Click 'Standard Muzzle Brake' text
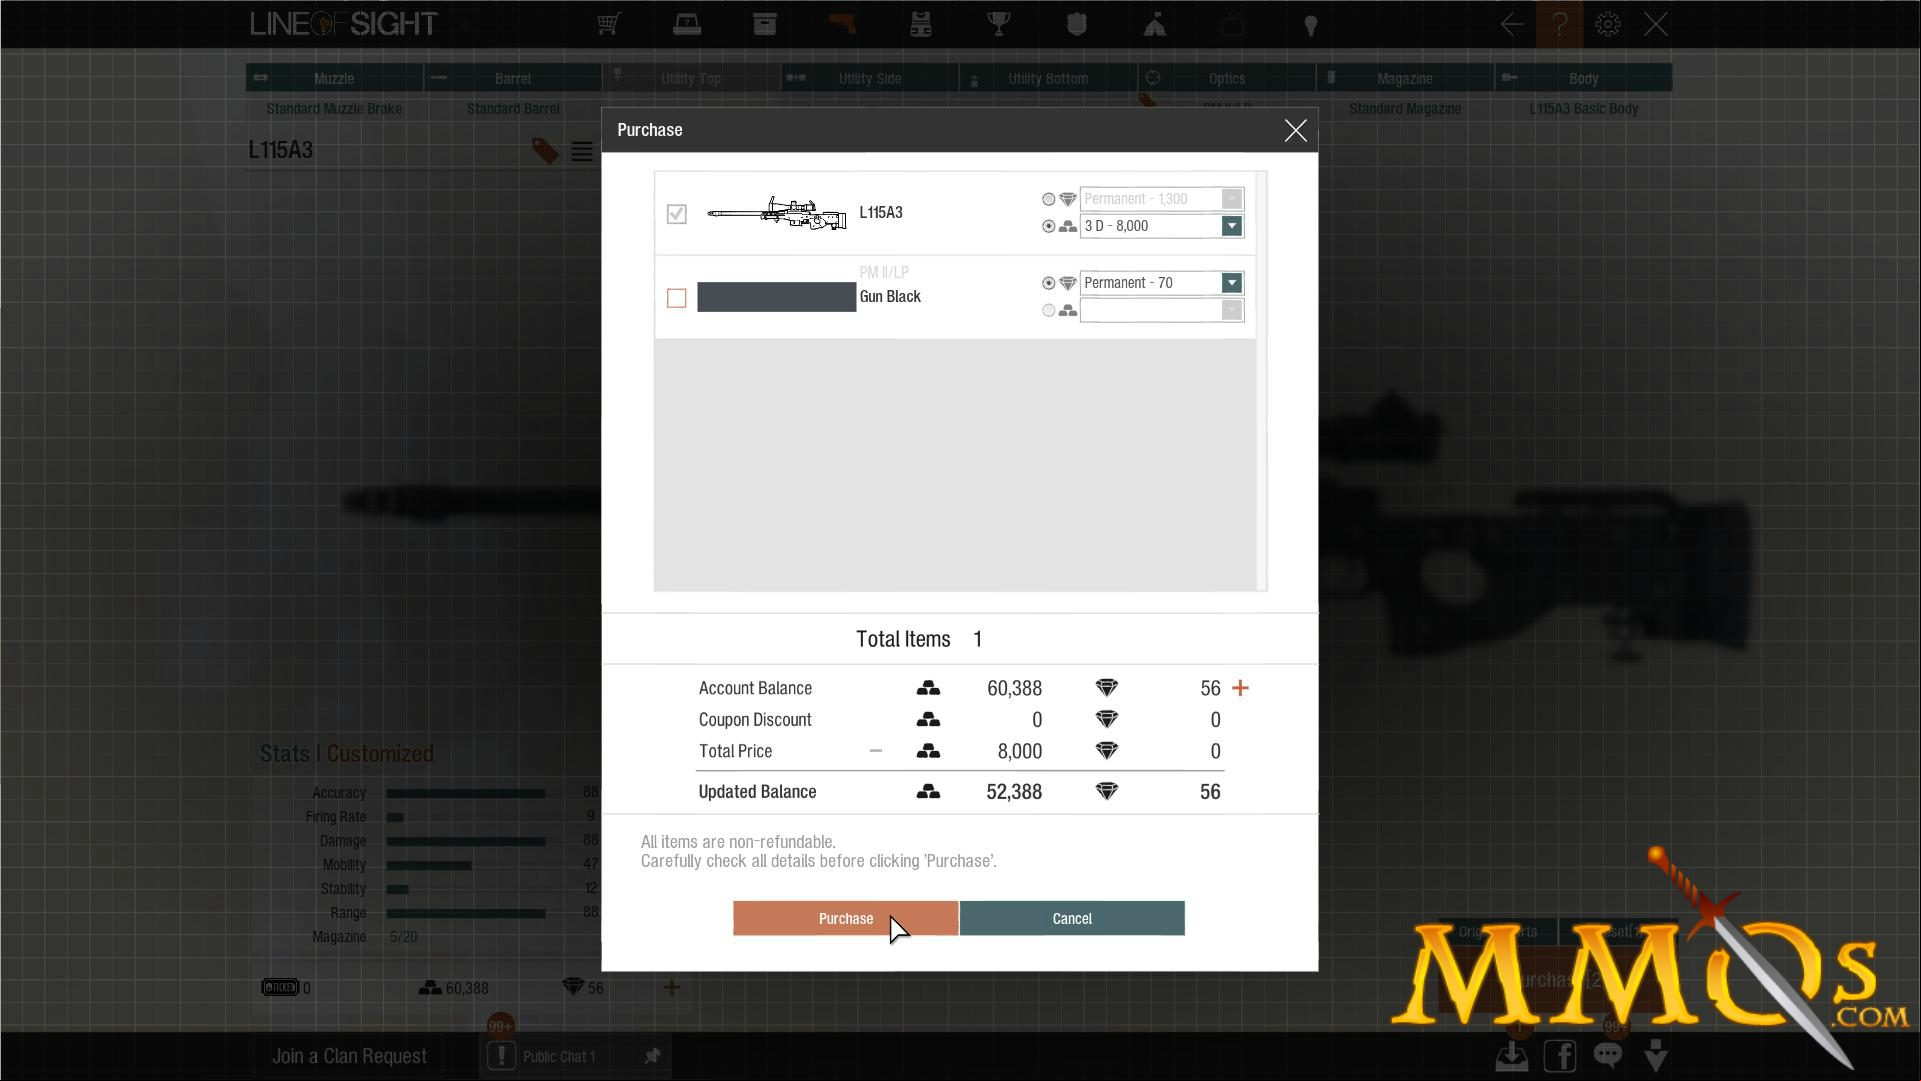 click(x=334, y=108)
